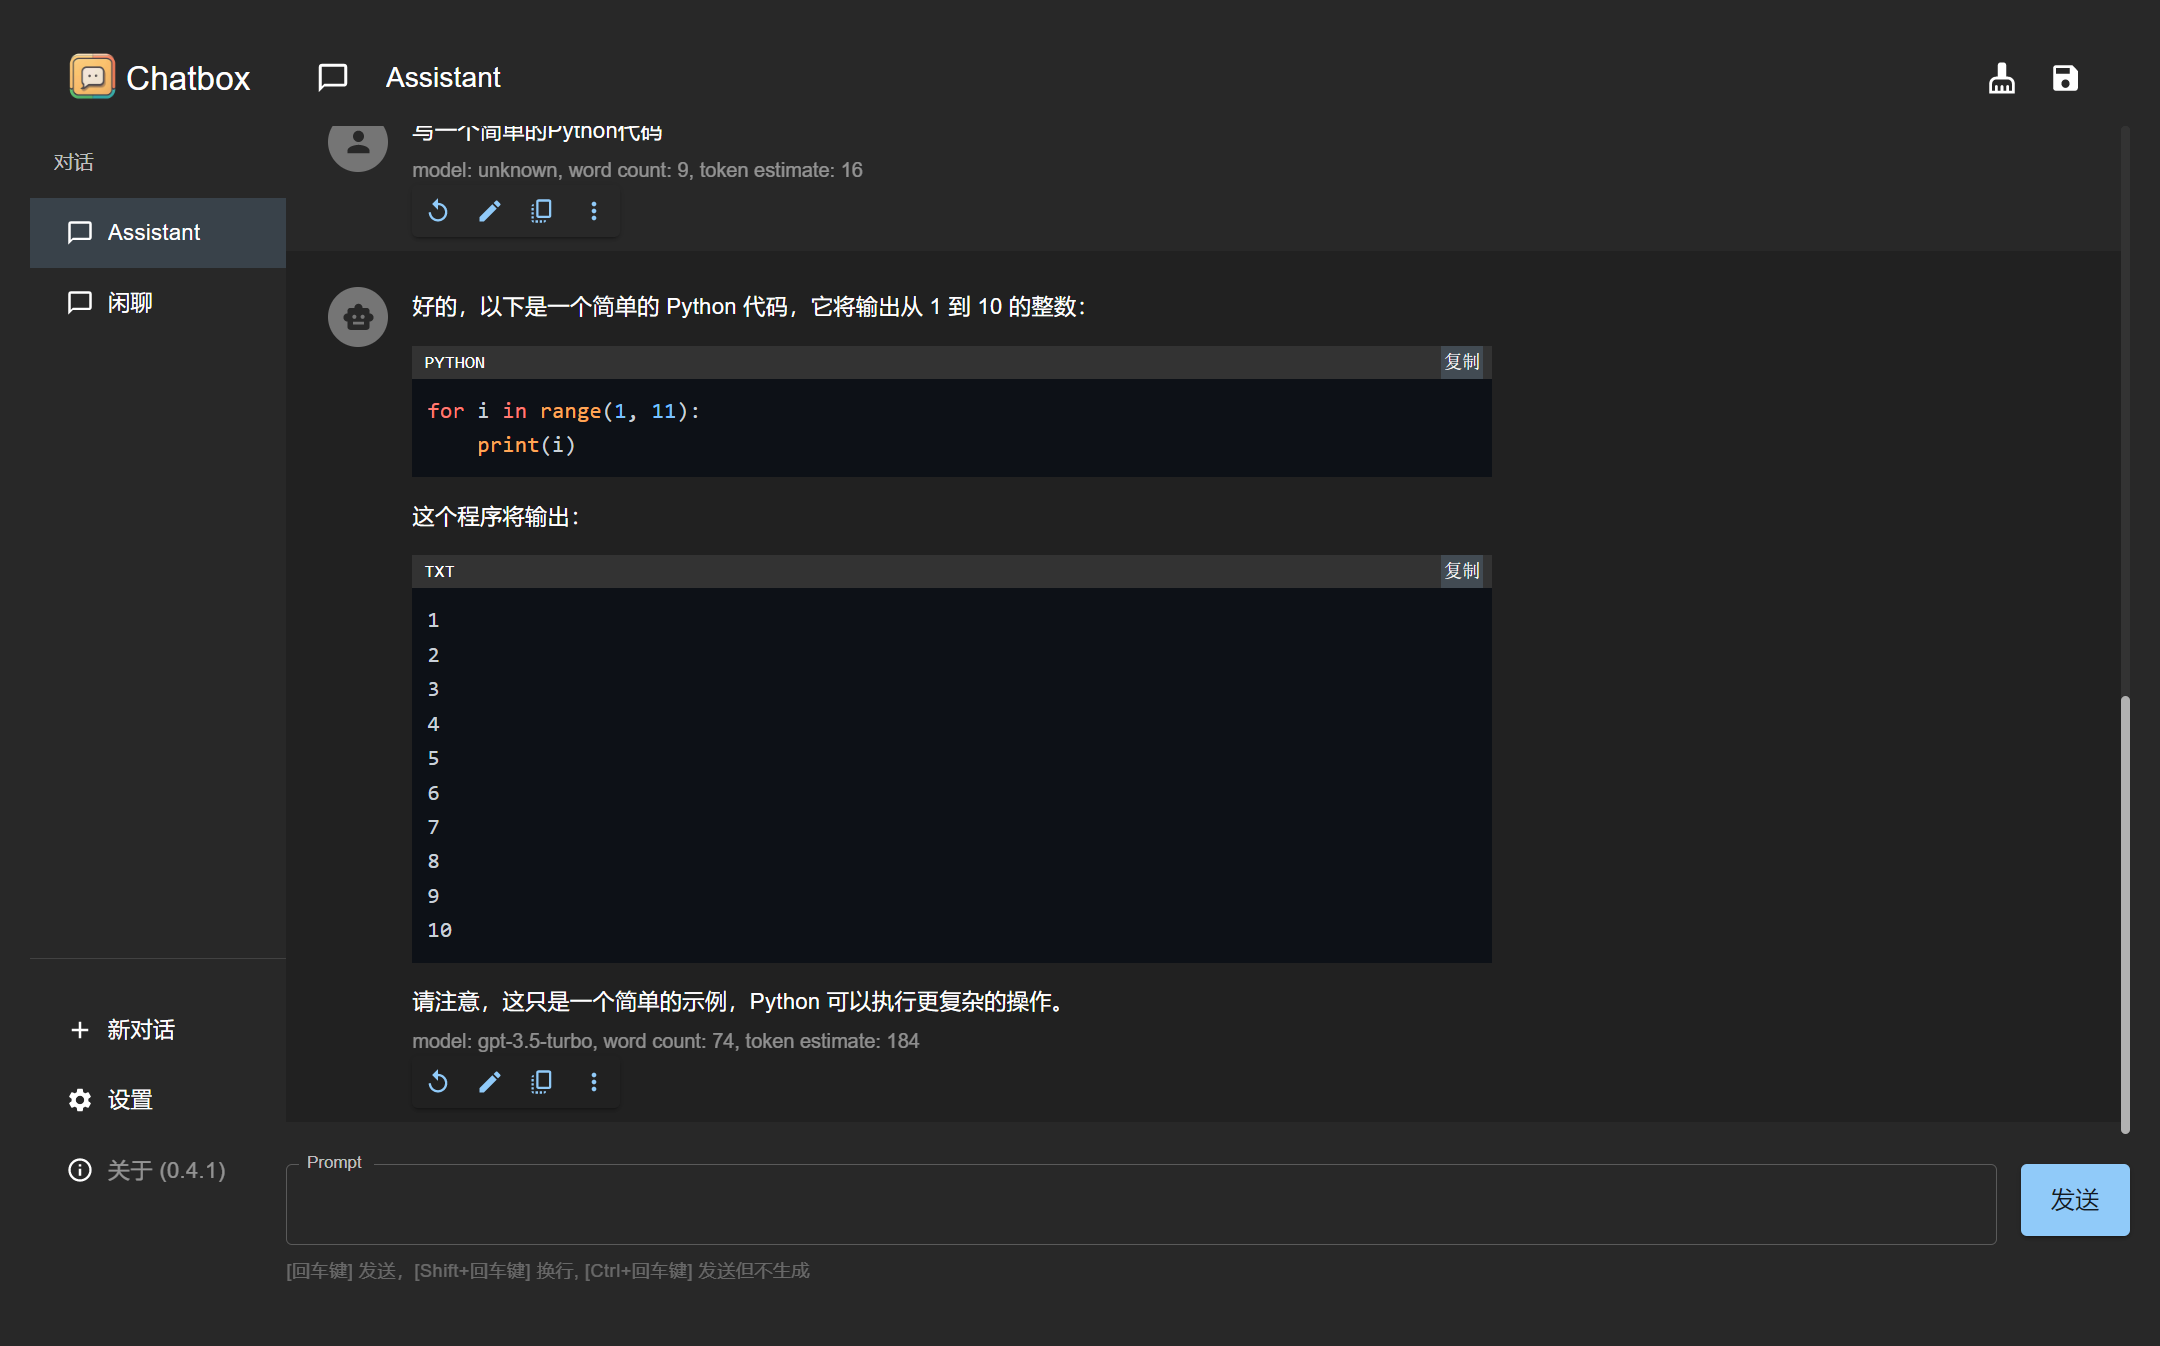This screenshot has width=2160, height=1346.
Task: Edit the assistant message with the pencil icon
Action: pyautogui.click(x=489, y=1082)
